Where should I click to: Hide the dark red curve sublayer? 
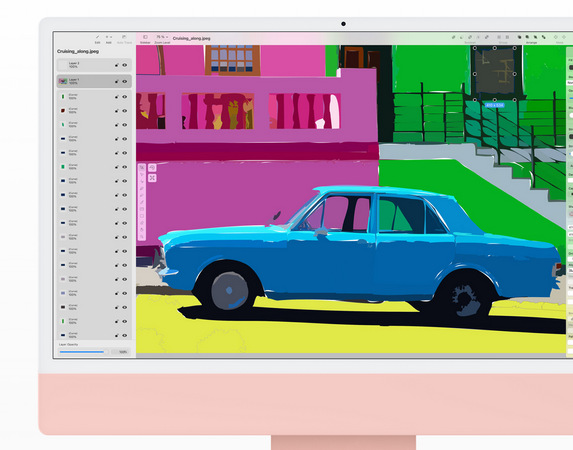[125, 111]
